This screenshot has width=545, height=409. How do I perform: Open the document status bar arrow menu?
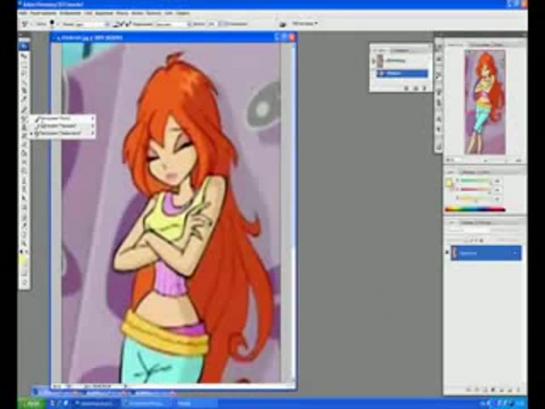[125, 386]
